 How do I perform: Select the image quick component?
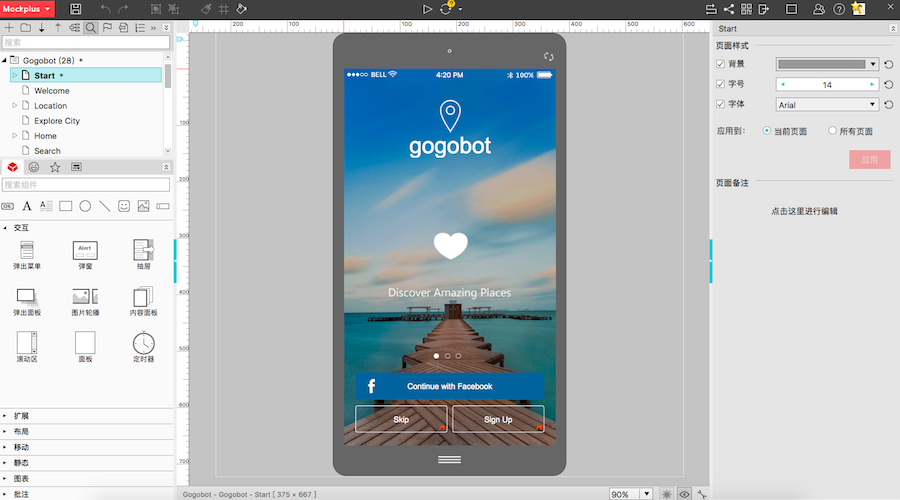(x=143, y=206)
